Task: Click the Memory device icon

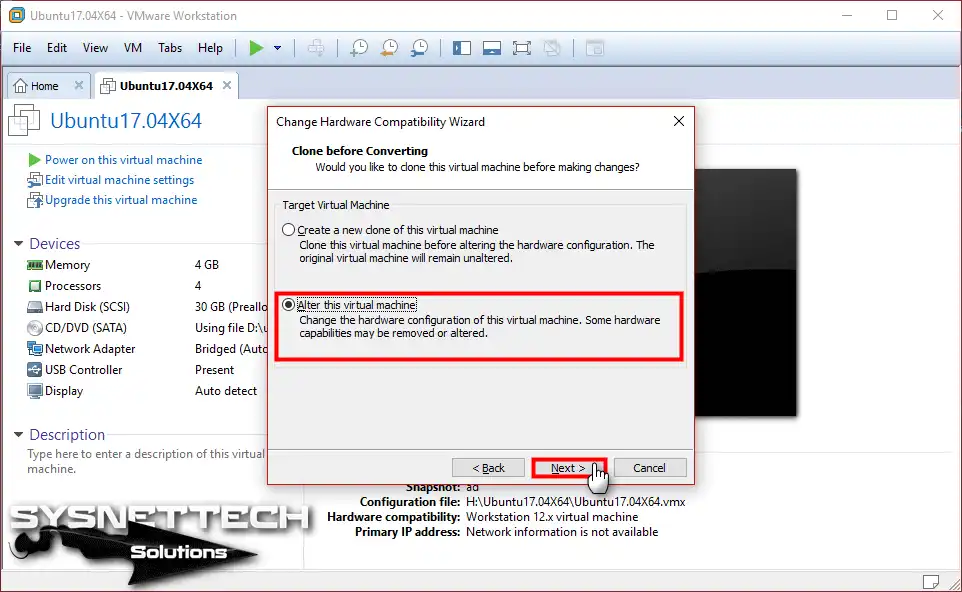Action: [x=34, y=265]
